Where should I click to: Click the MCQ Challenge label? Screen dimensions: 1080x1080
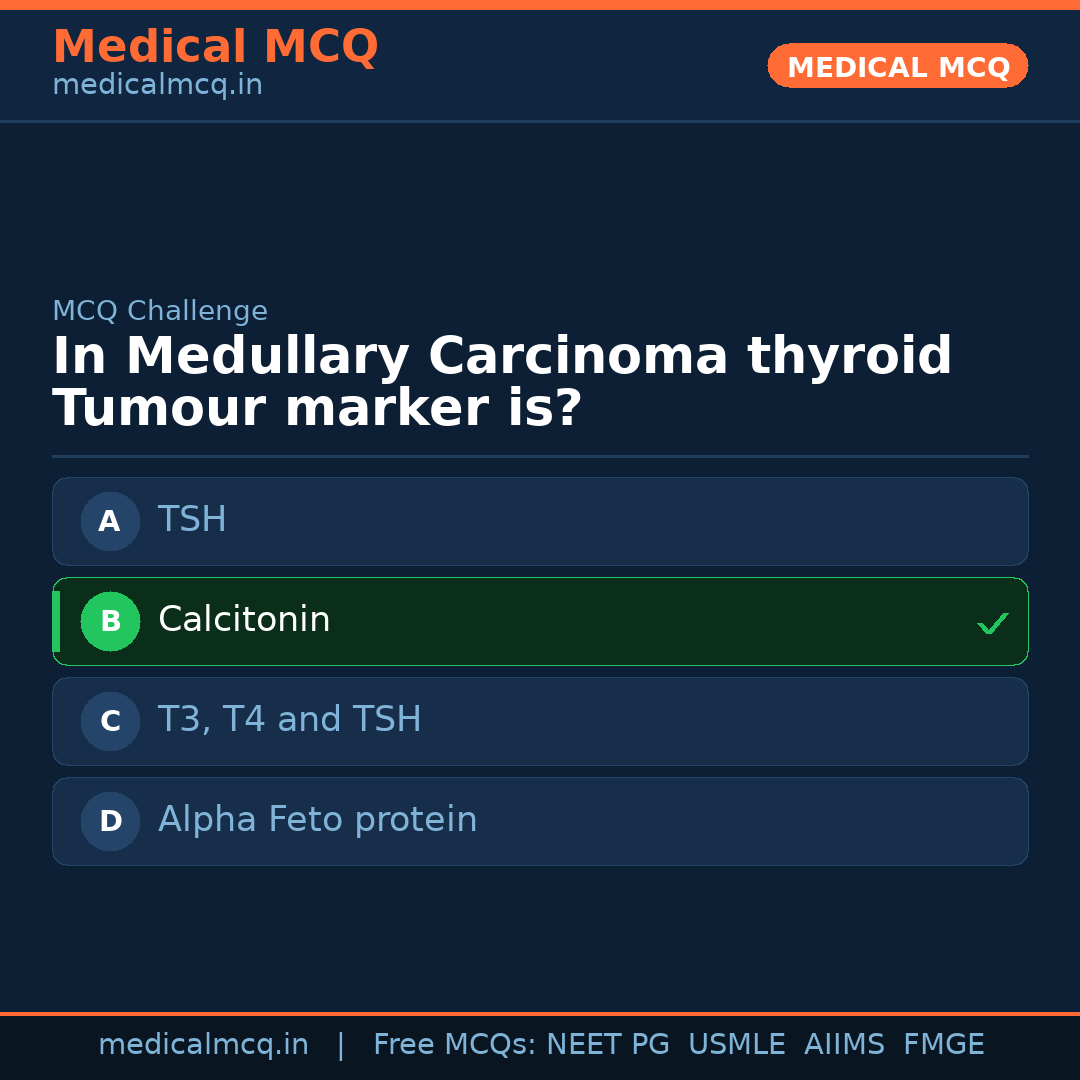160,311
